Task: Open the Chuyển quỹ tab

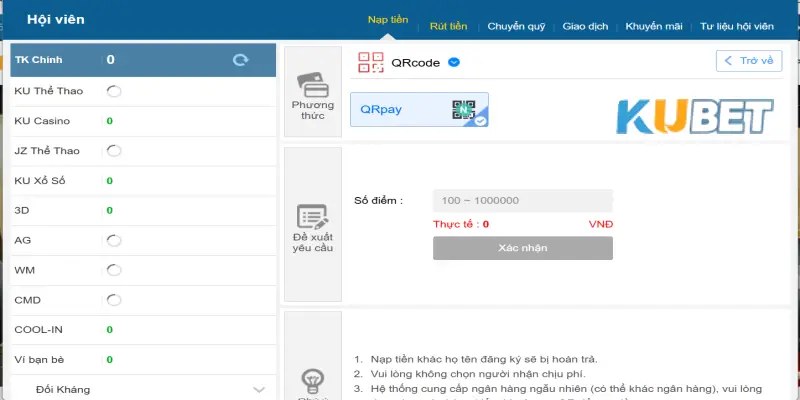Action: pyautogui.click(x=516, y=27)
